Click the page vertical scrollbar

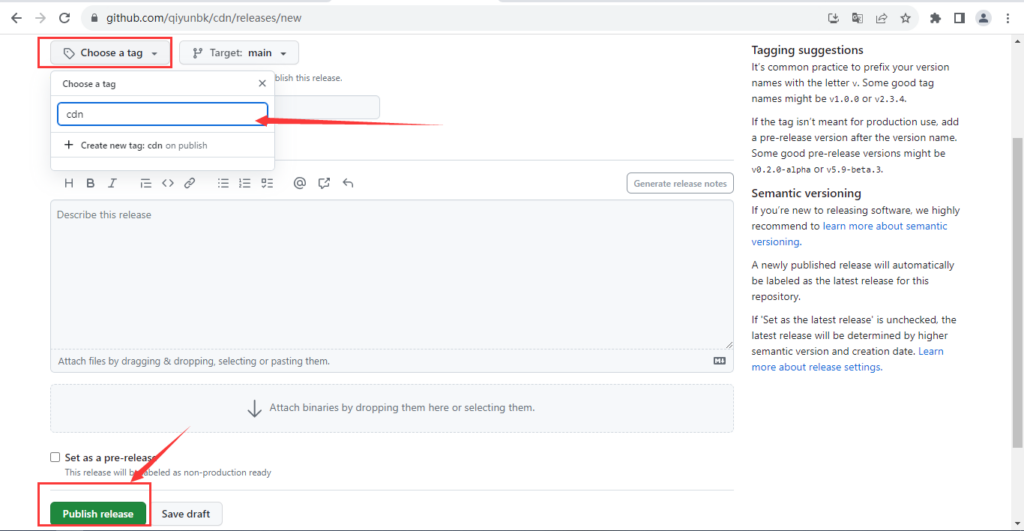[1017, 293]
